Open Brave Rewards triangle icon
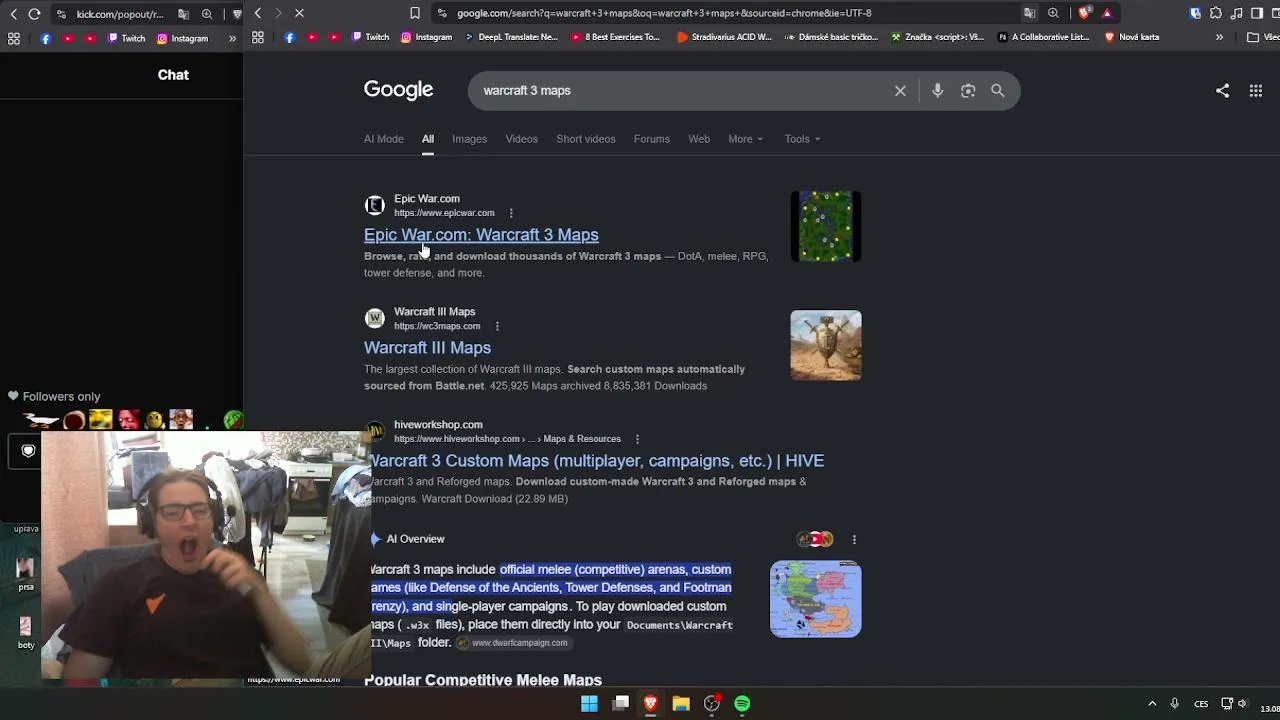This screenshot has width=1280, height=720. [1107, 13]
